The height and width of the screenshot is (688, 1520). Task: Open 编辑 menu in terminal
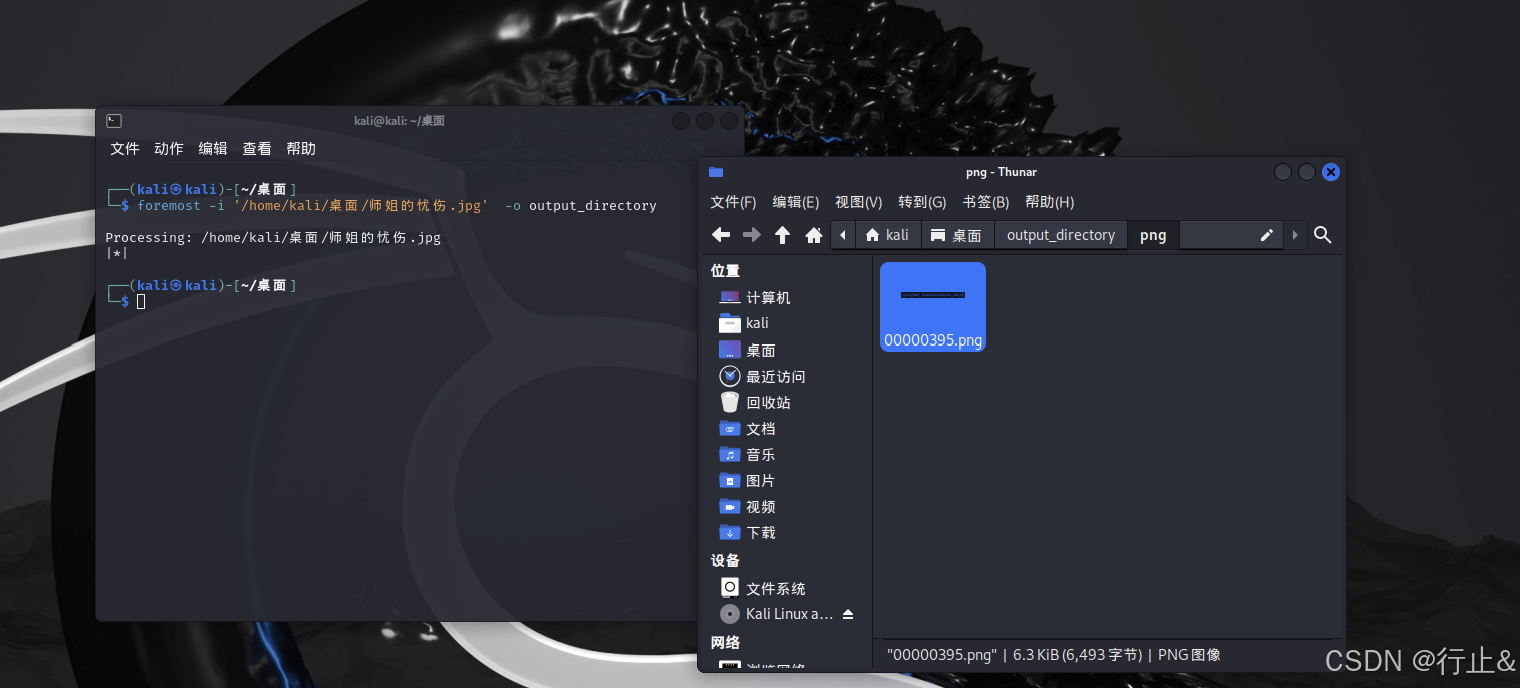(x=213, y=148)
